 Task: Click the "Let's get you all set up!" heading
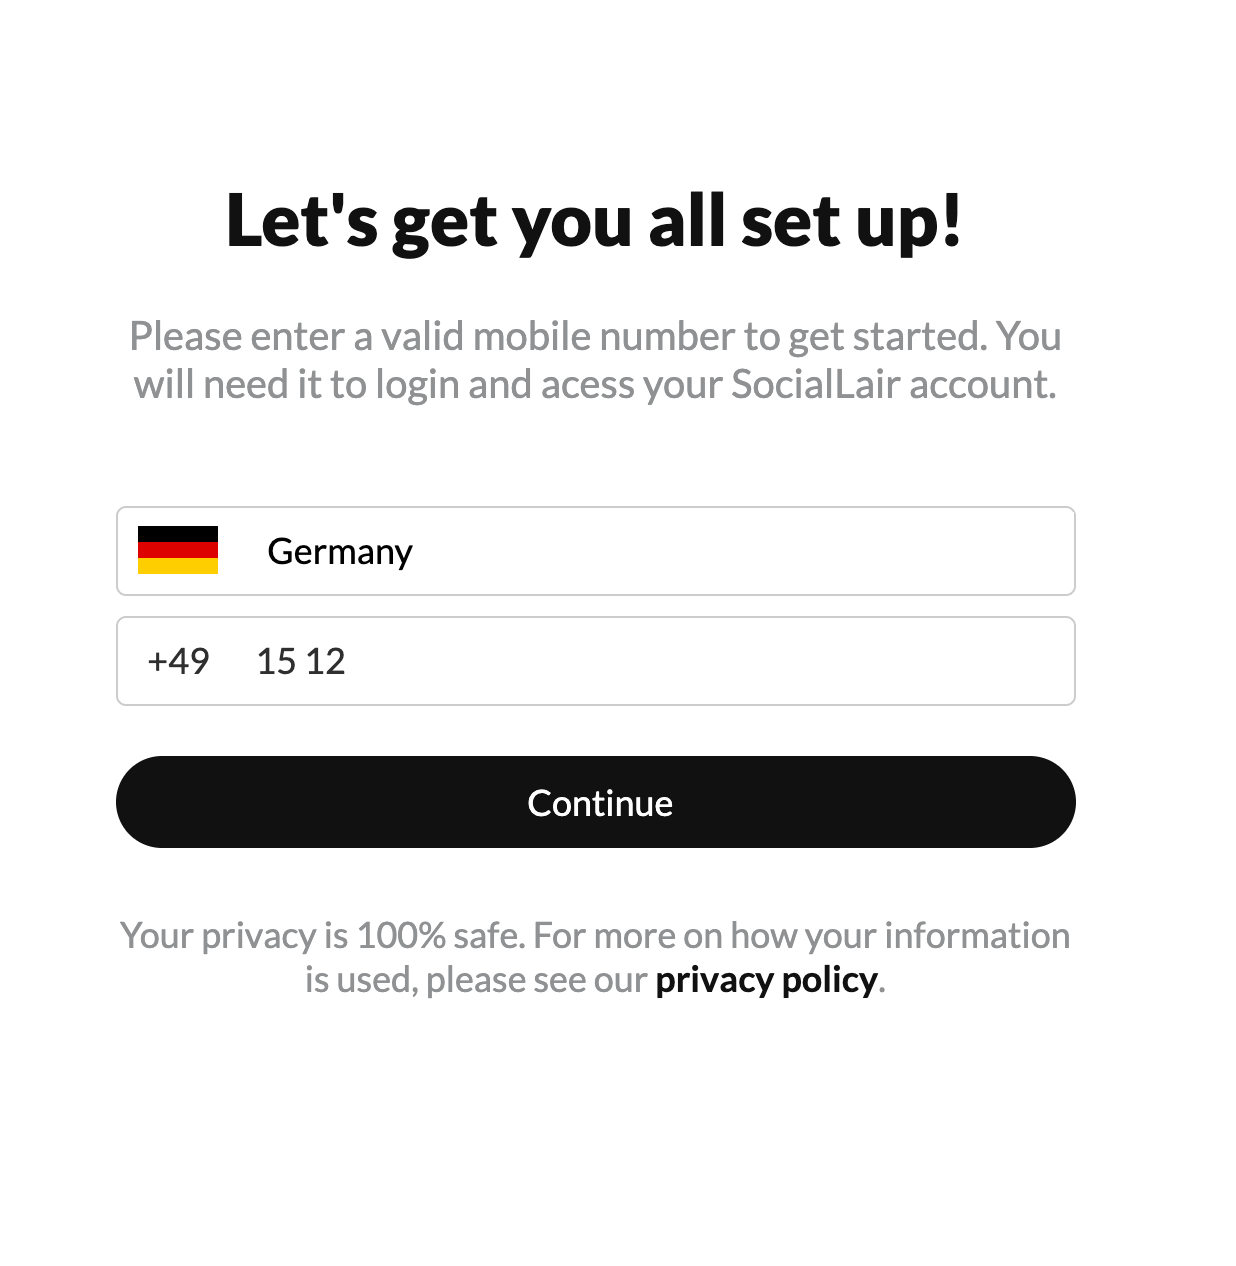594,220
